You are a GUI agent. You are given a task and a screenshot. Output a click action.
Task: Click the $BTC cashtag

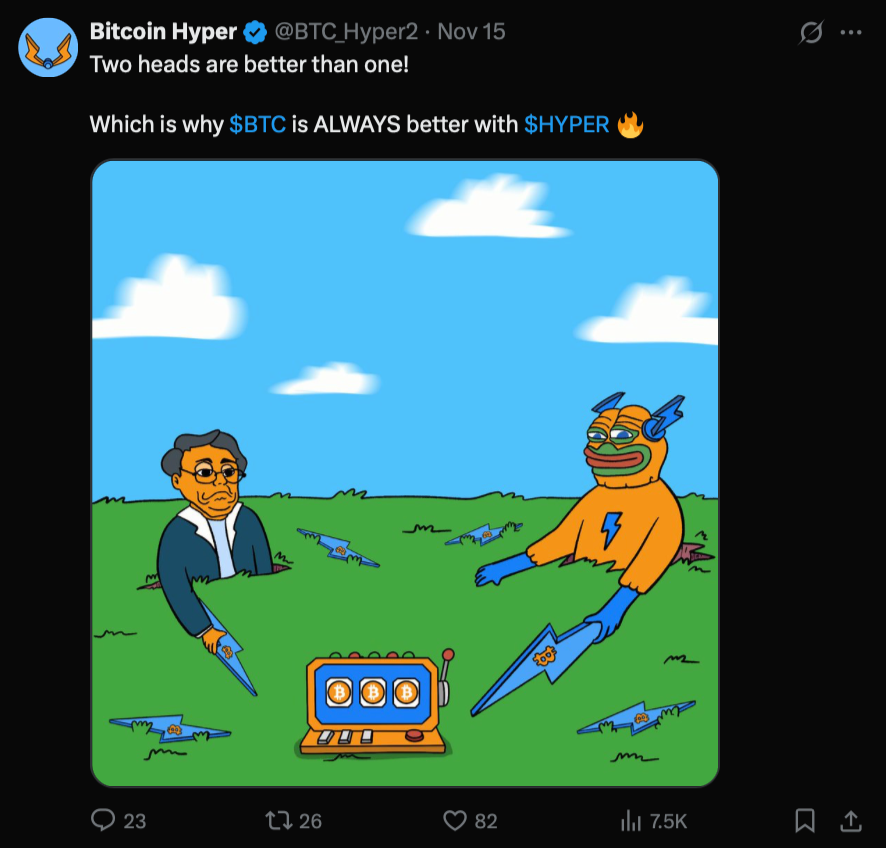258,125
